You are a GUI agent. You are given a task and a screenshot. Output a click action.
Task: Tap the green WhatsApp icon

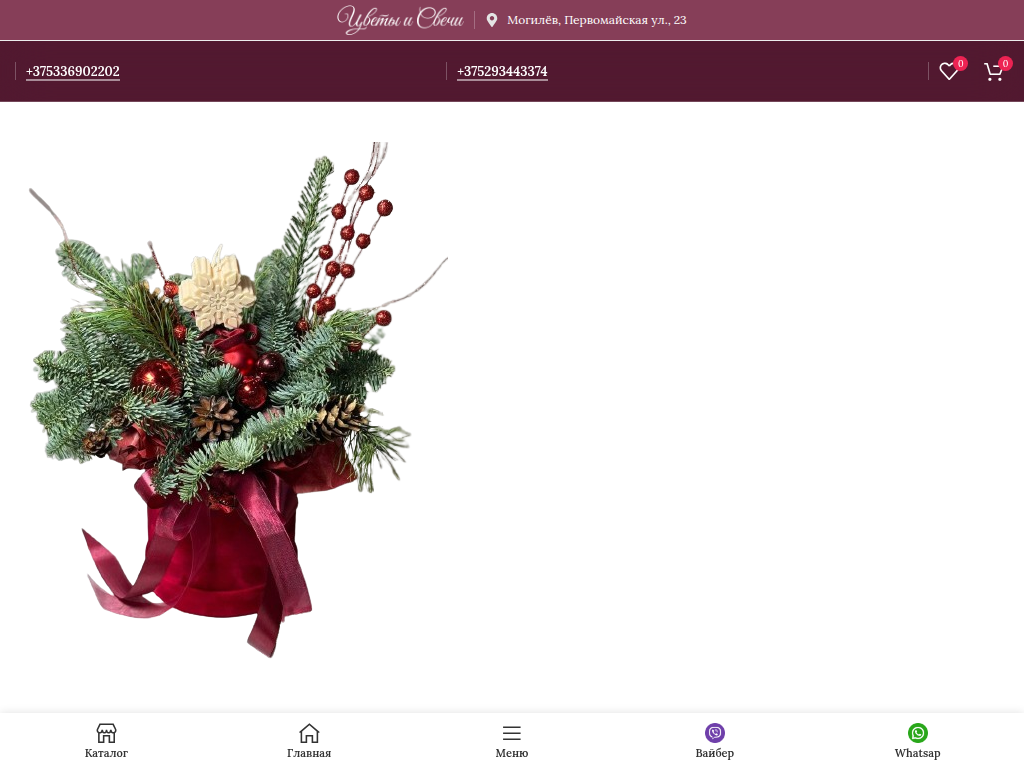point(917,733)
